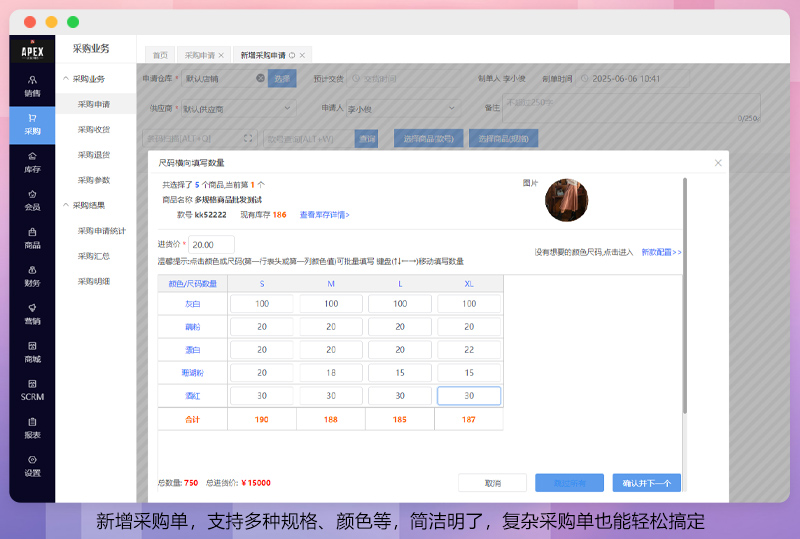Click the 酒红 XL quantity field
Screen dimensions: 800x539
[469, 396]
